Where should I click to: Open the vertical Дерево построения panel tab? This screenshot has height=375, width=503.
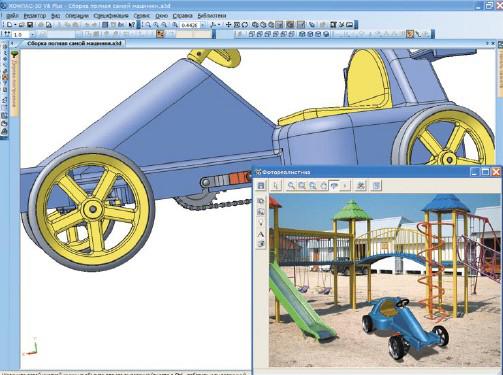tap(14, 83)
